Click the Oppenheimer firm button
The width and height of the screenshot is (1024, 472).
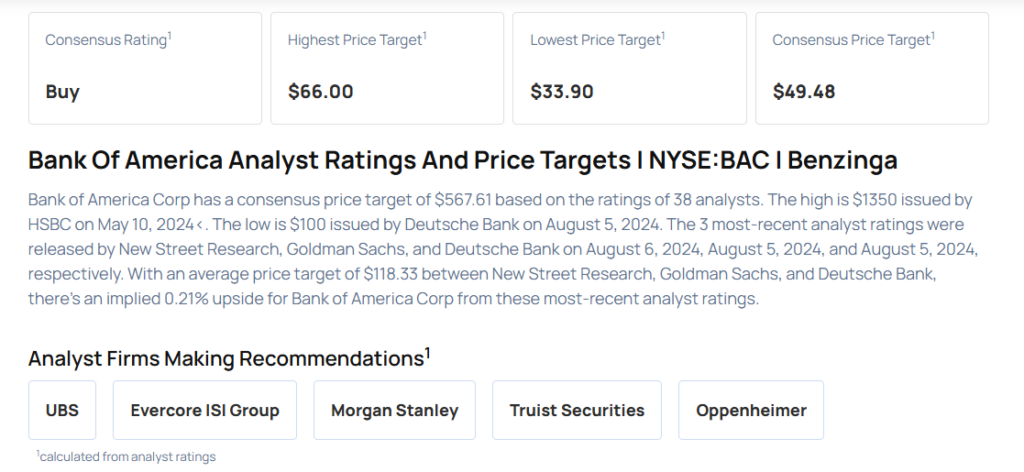point(751,410)
